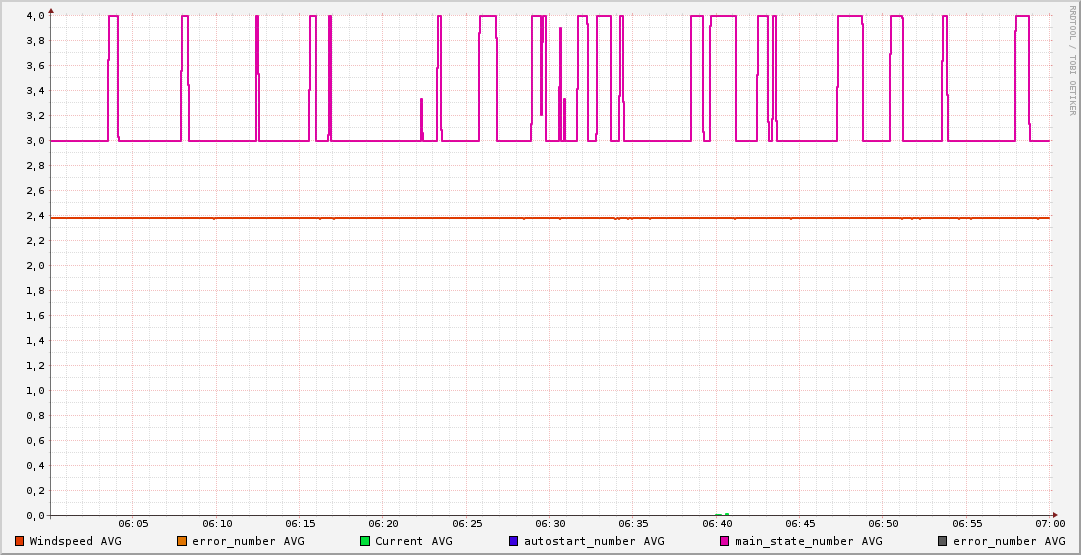Select the Windspeed AVG legend label
This screenshot has width=1081, height=555.
click(75, 541)
